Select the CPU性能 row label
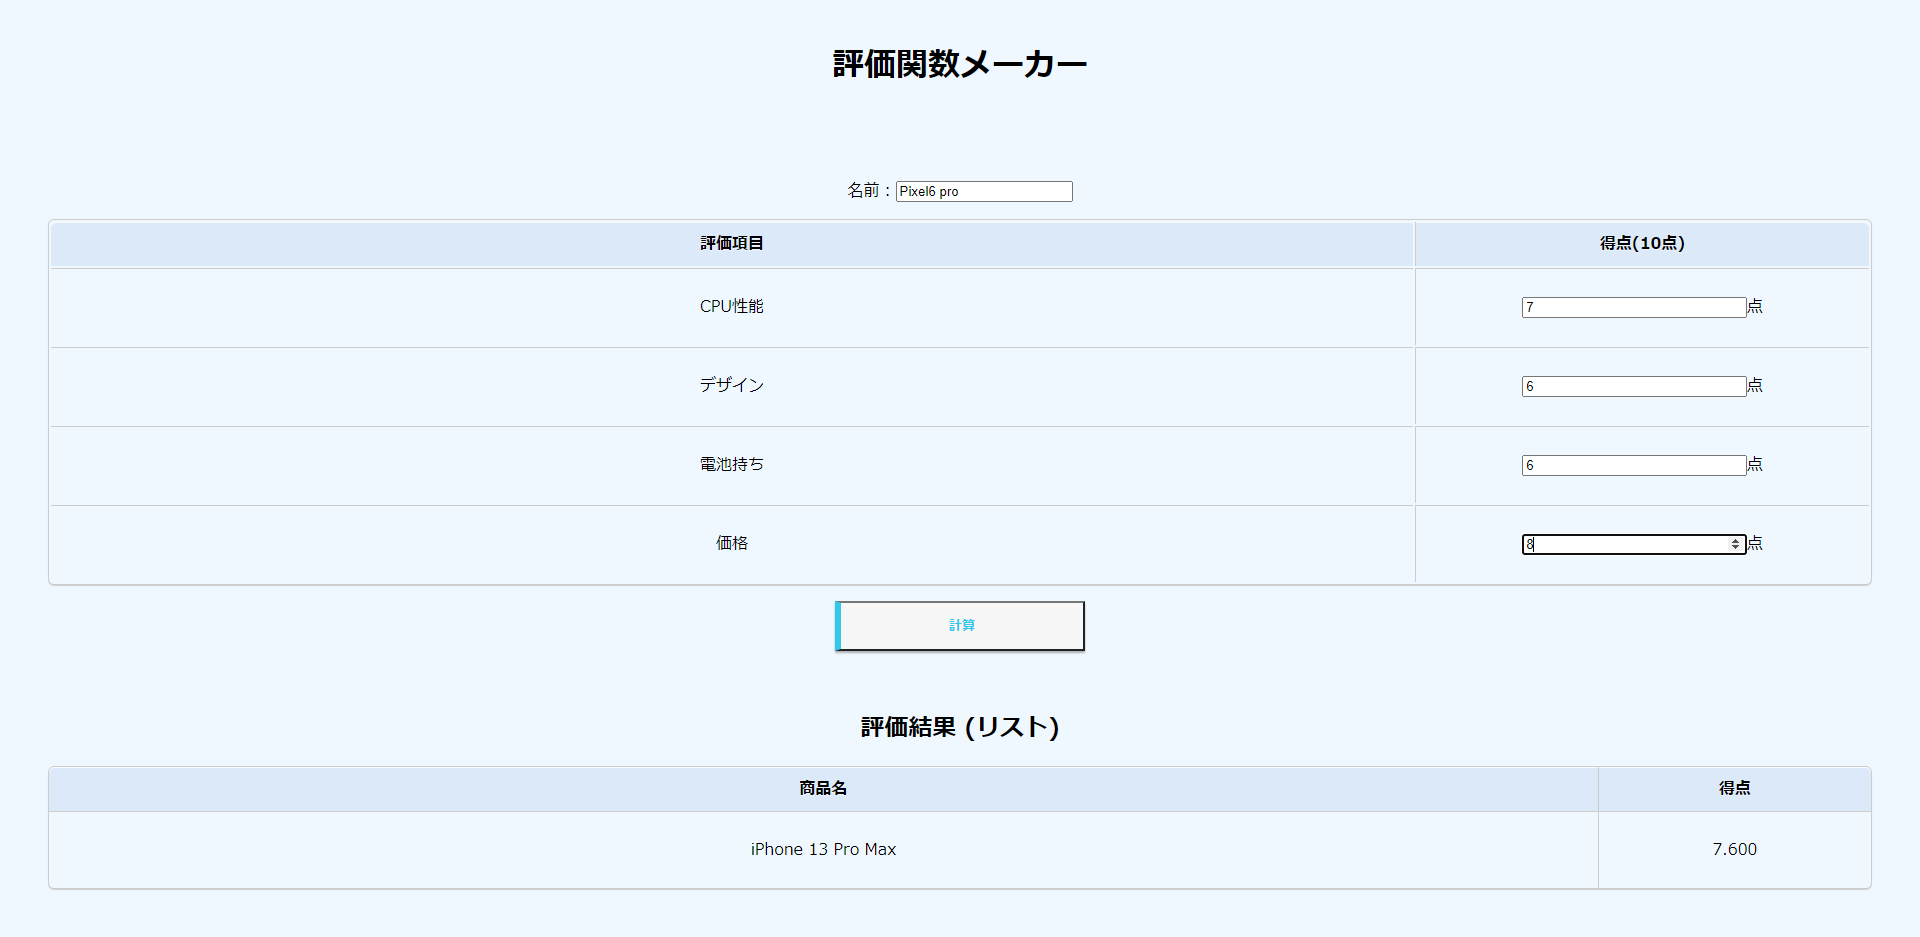The height and width of the screenshot is (937, 1920). coord(732,306)
